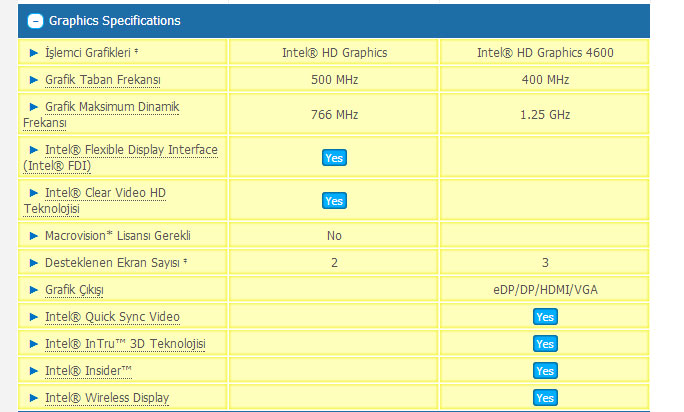Open the Intel Quick Sync Video link
The width and height of the screenshot is (684, 412).
113,317
